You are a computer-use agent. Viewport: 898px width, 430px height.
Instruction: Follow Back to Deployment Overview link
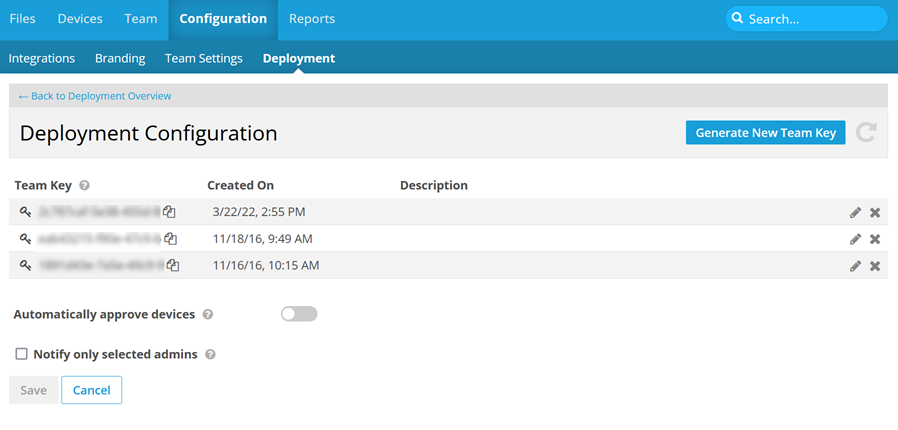click(x=95, y=96)
